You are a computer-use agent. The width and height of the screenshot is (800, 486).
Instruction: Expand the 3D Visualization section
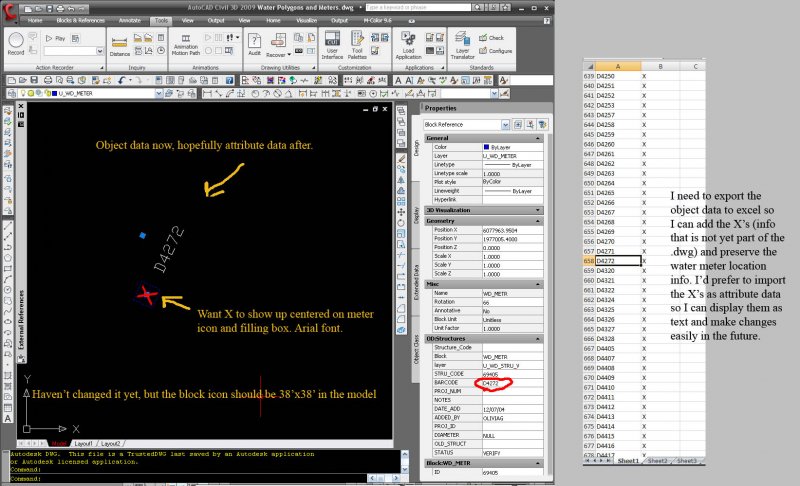(x=537, y=210)
